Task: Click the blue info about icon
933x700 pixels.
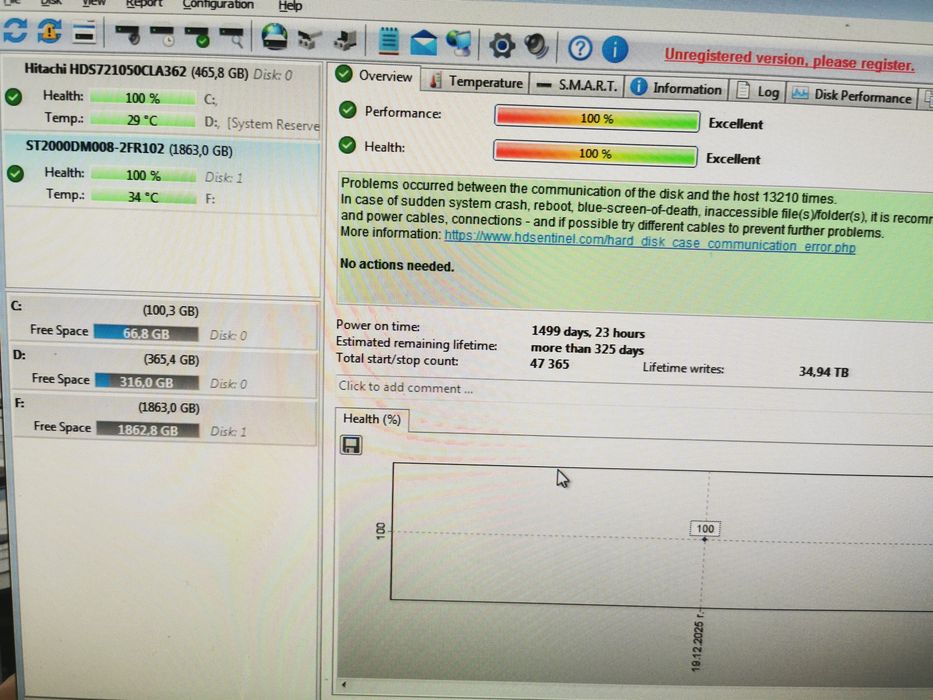Action: (615, 49)
